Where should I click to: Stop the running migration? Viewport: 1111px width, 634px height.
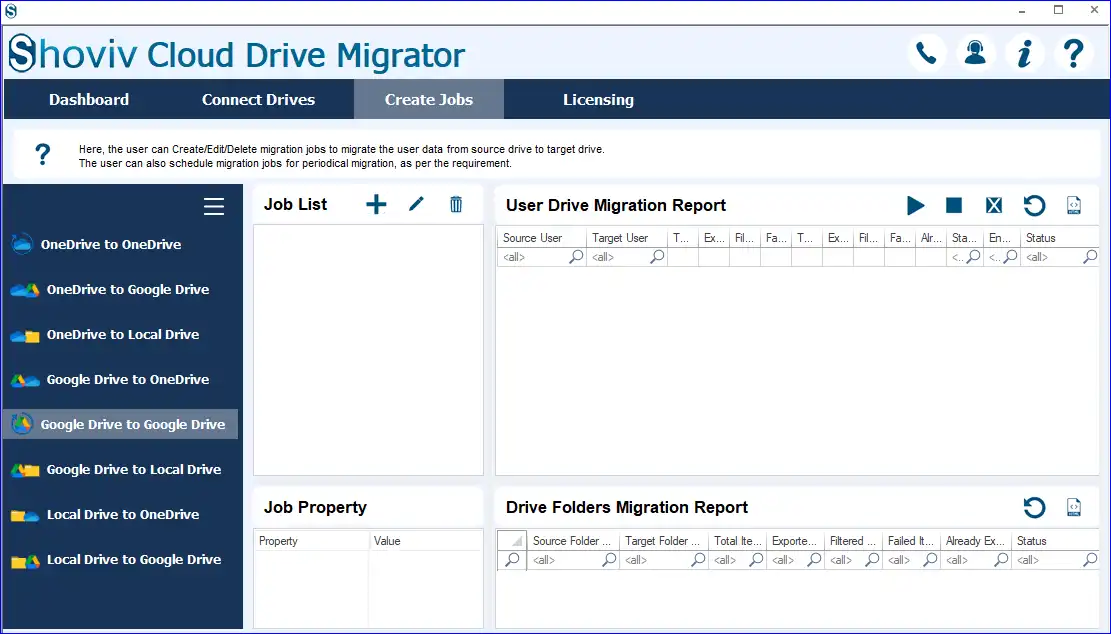coord(953,205)
